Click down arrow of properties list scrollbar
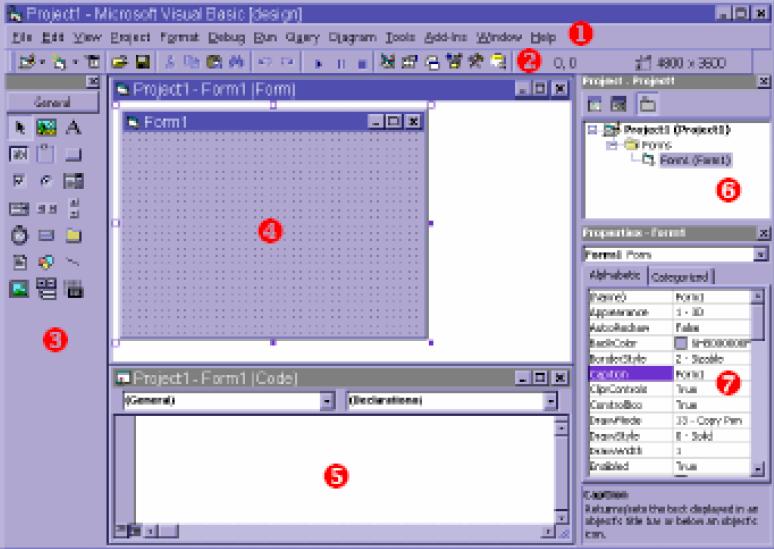The width and height of the screenshot is (774, 549). coord(757,469)
